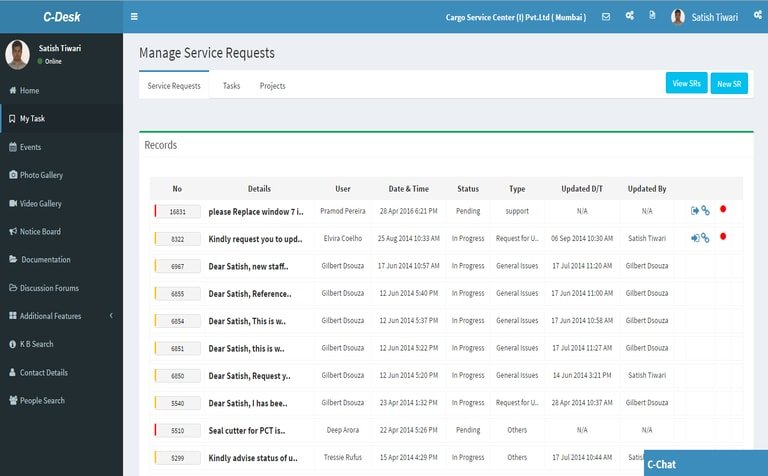Open 'Kindly advise status of u..' request
Viewport: 768px width, 476px height.
click(253, 458)
